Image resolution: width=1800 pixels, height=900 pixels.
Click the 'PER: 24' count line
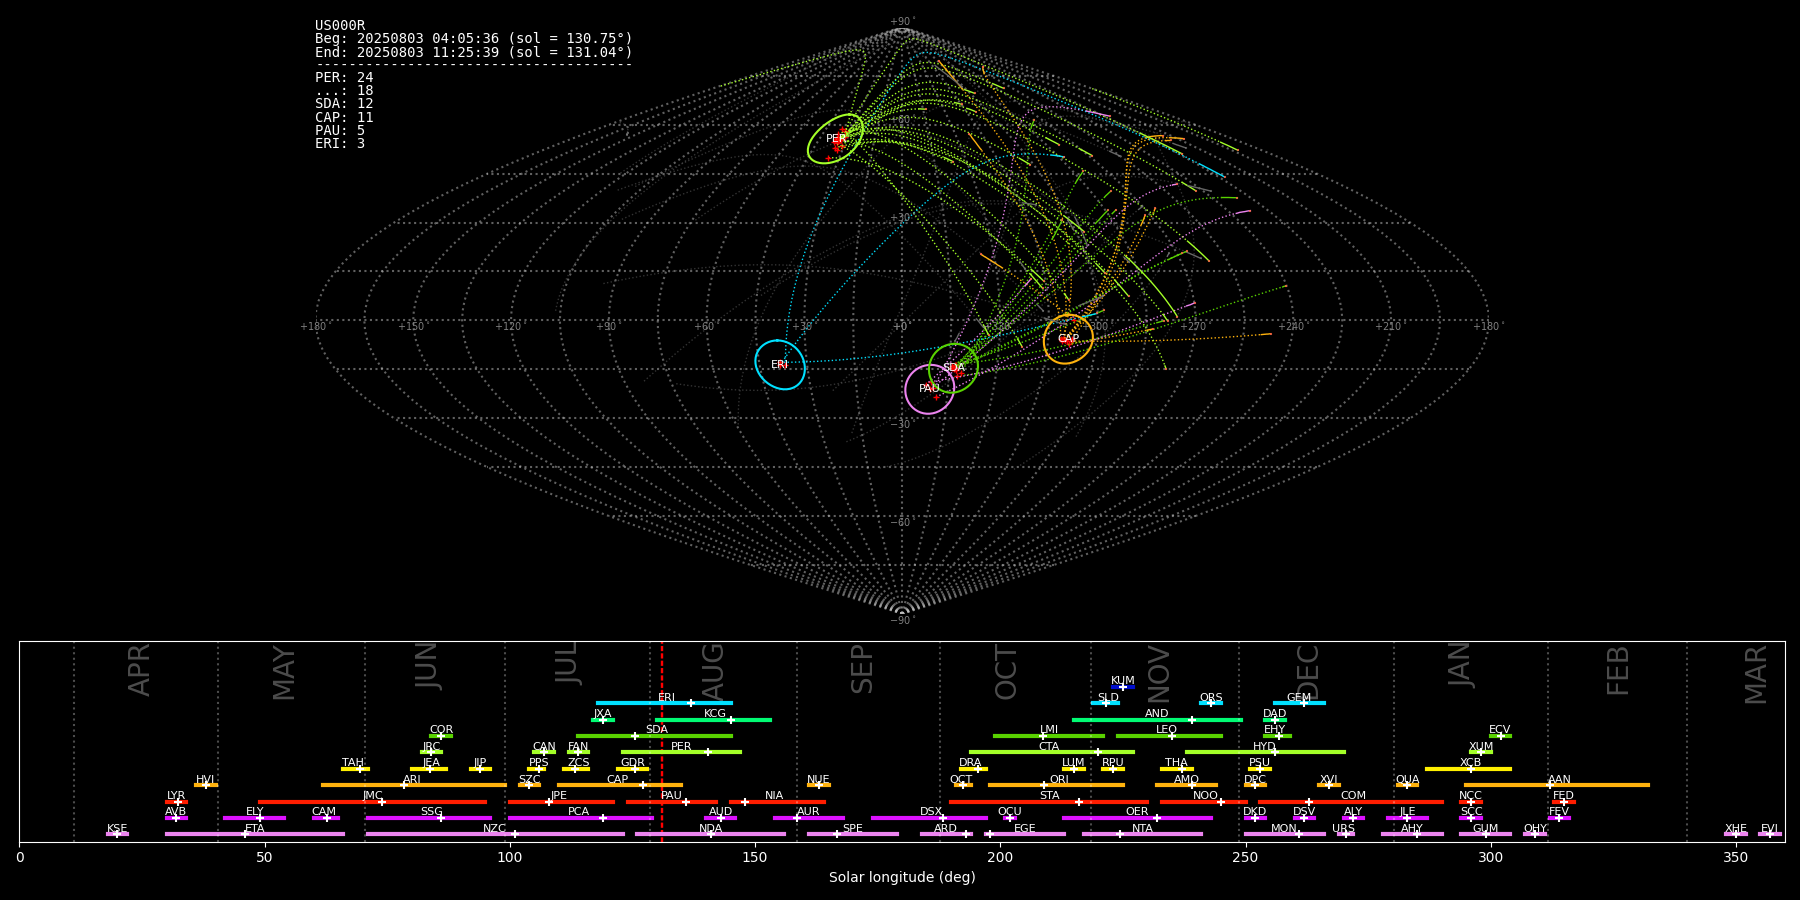[x=344, y=77]
